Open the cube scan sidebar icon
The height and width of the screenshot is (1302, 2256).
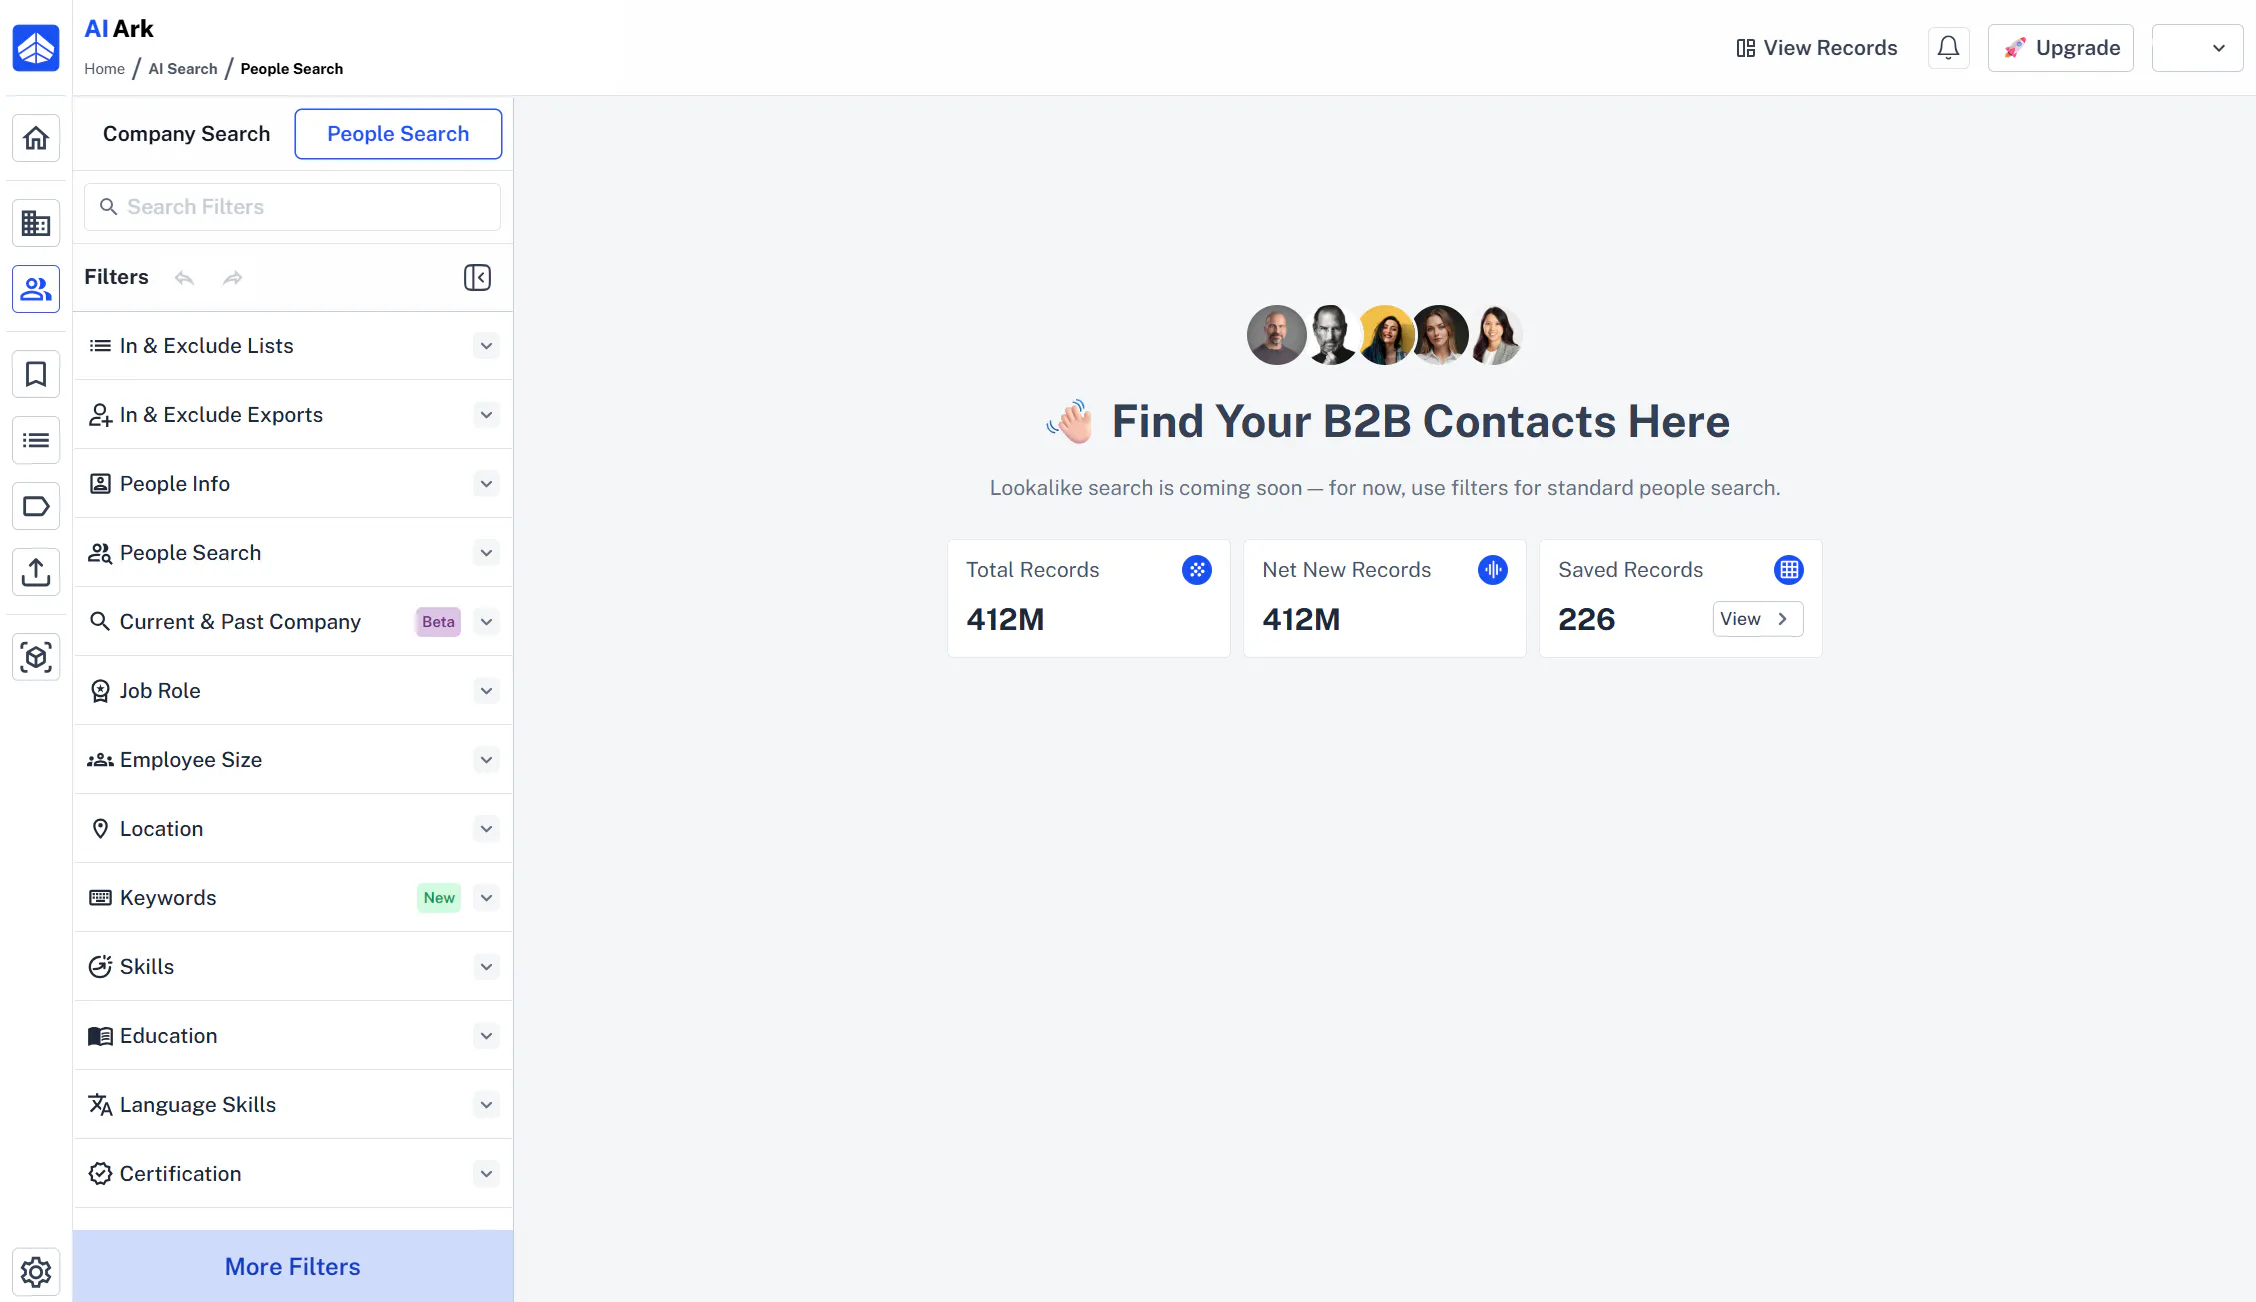[36, 657]
